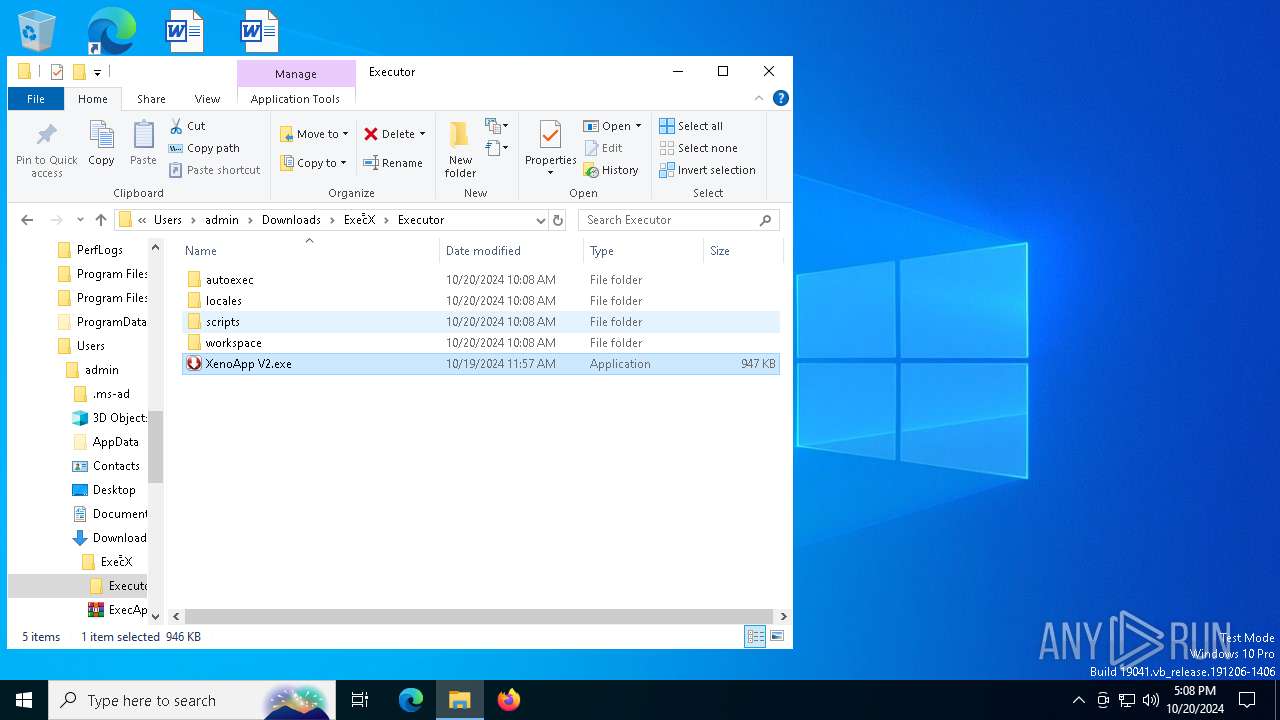Click Downloads in the address path
The height and width of the screenshot is (720, 1280).
pyautogui.click(x=291, y=220)
